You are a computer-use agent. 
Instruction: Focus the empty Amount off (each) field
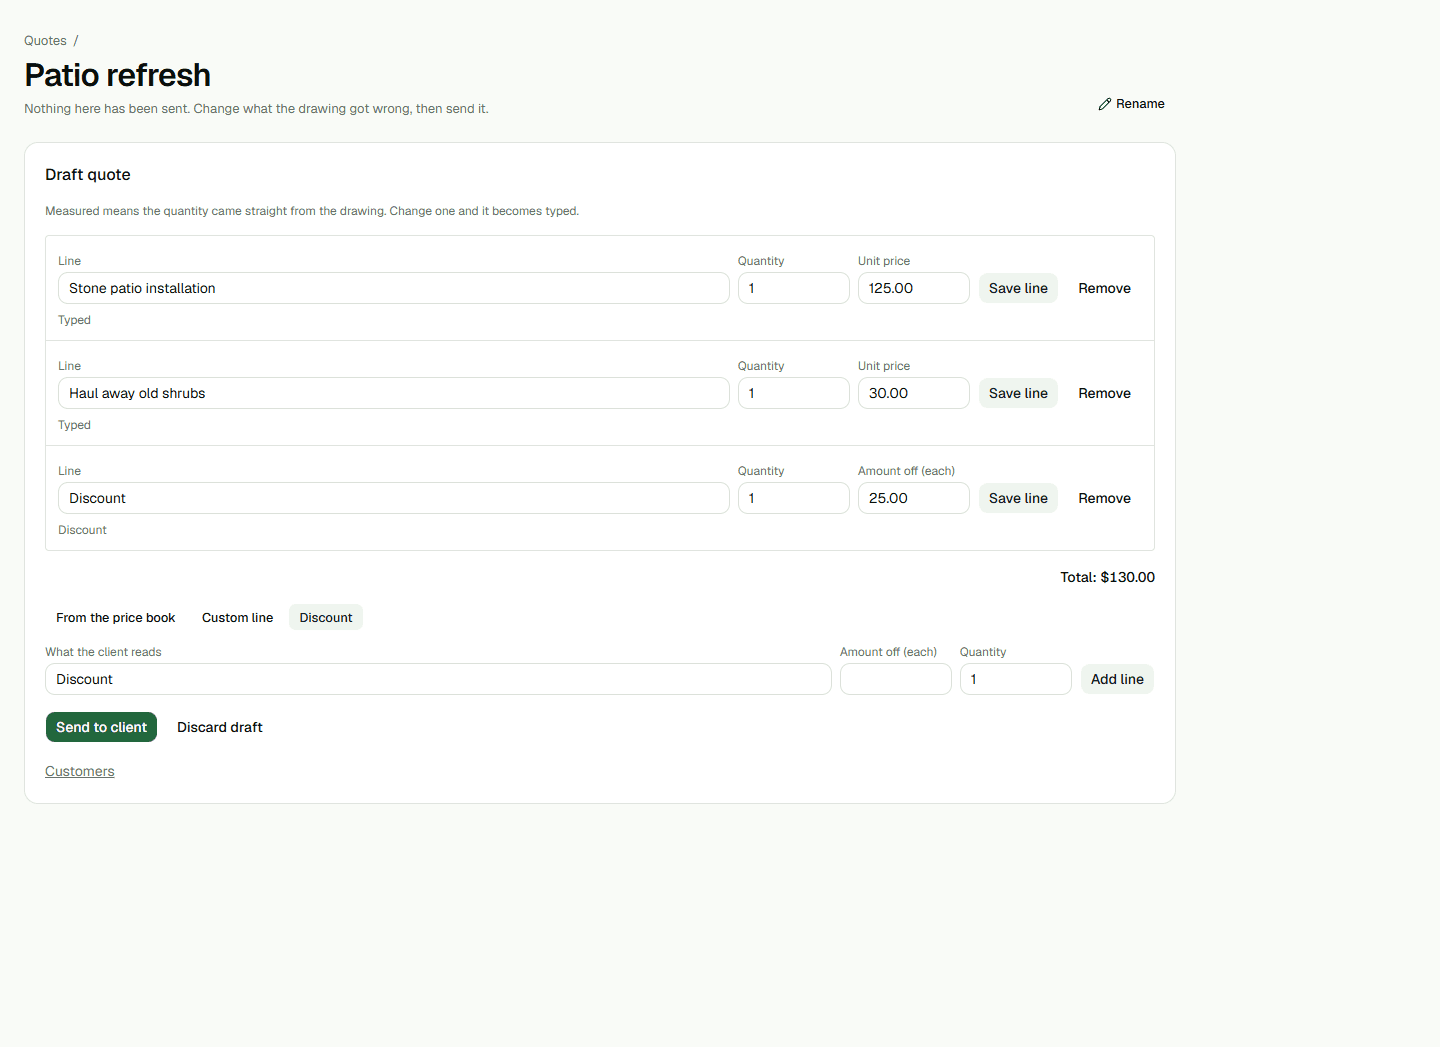click(896, 679)
